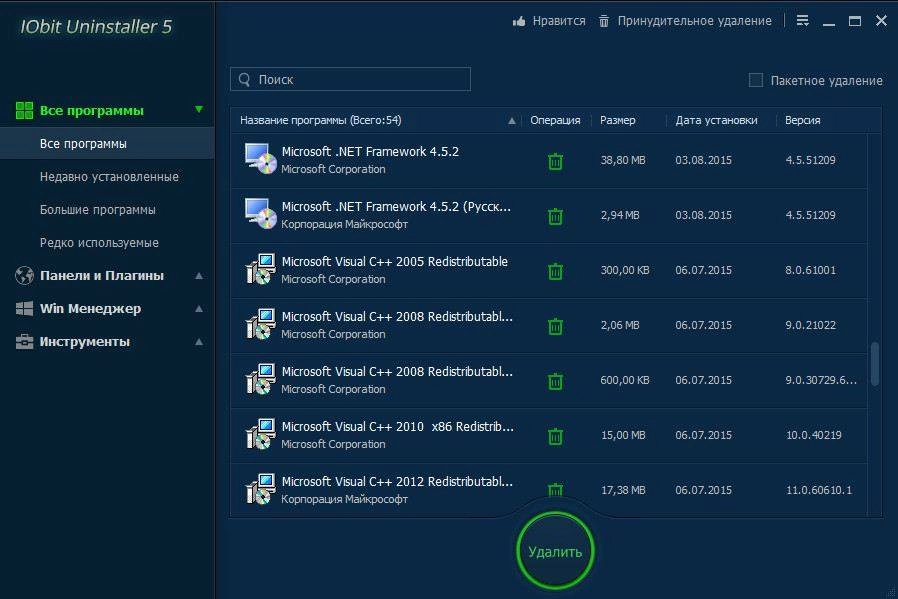
Task: Click installer icon of Visual C++ 2005 Redistributable
Action: click(261, 269)
